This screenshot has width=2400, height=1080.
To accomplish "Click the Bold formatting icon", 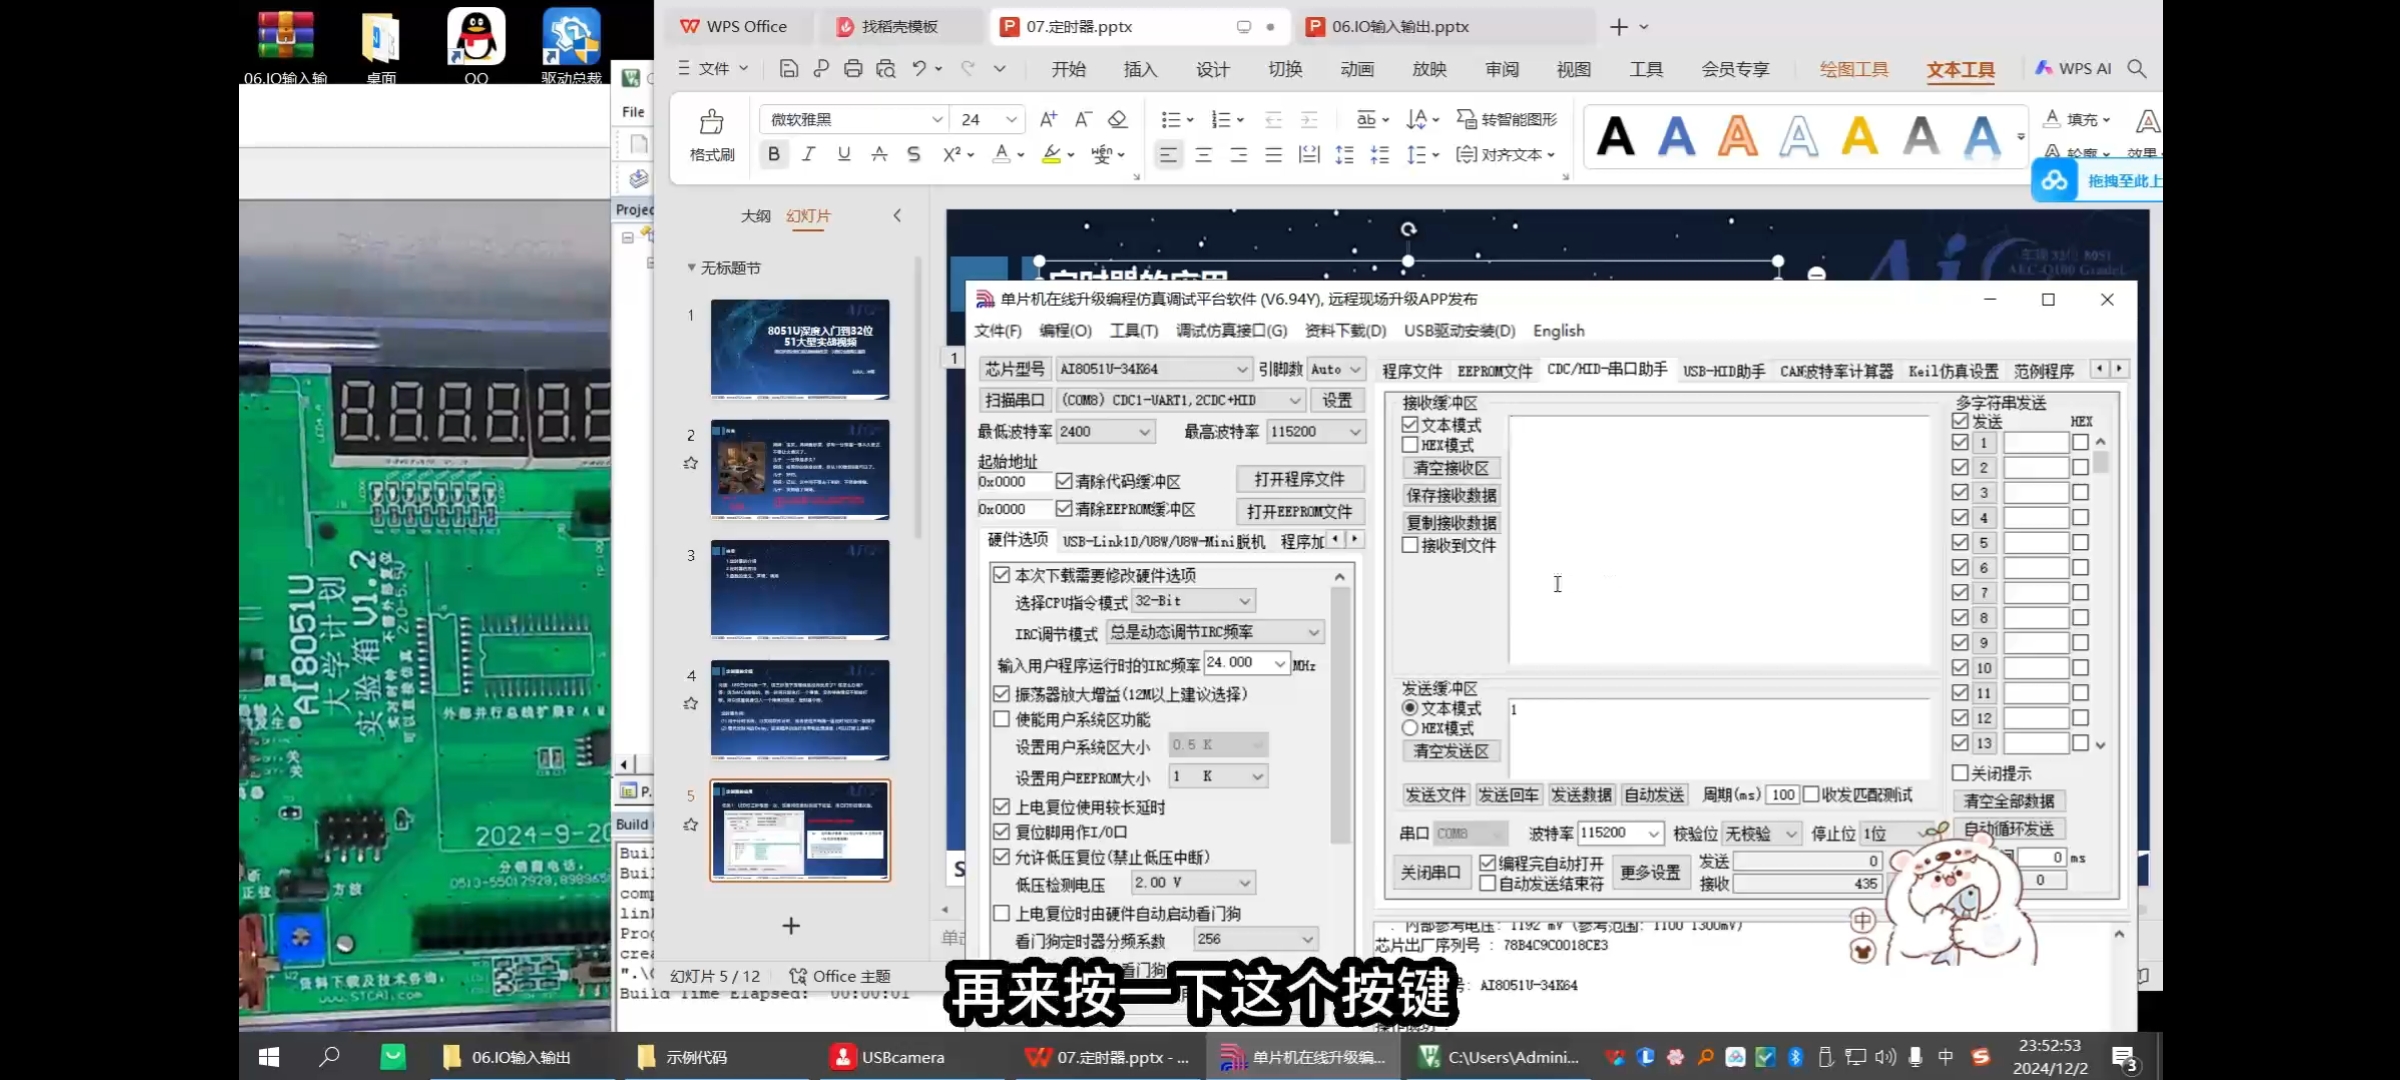I will coord(773,154).
